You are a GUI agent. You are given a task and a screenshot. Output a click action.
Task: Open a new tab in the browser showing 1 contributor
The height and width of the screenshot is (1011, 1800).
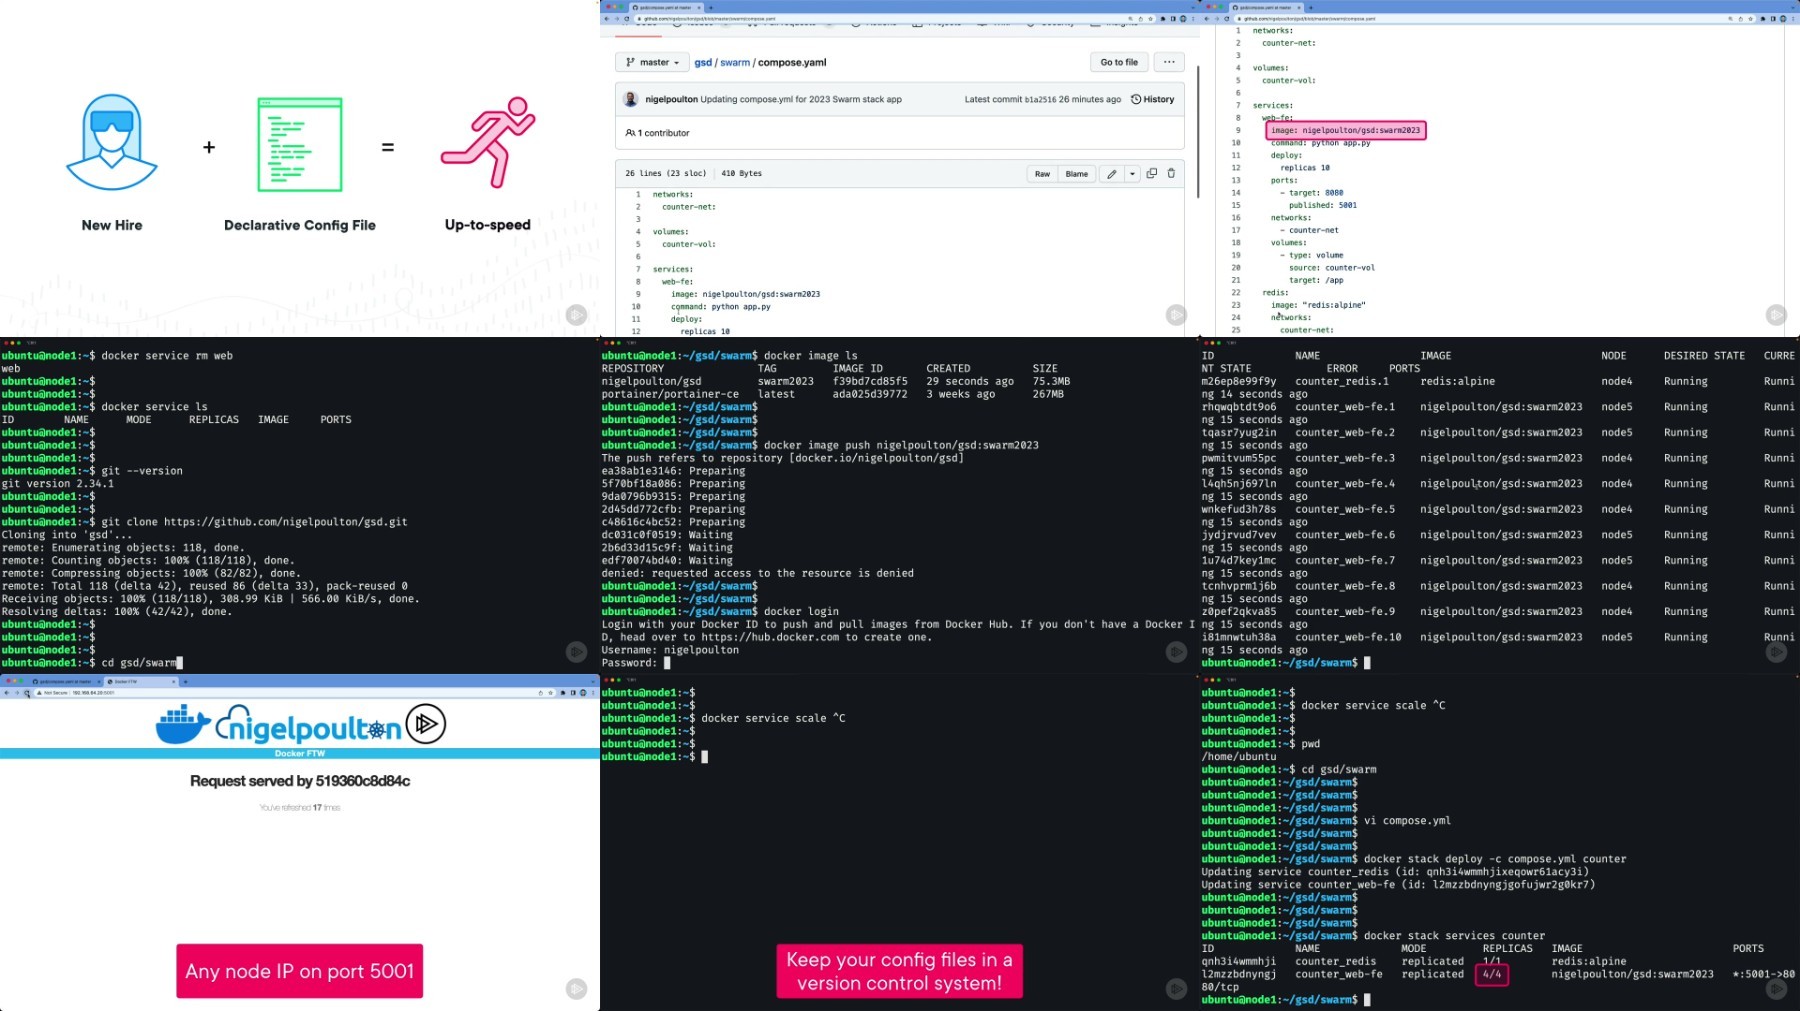pyautogui.click(x=711, y=7)
